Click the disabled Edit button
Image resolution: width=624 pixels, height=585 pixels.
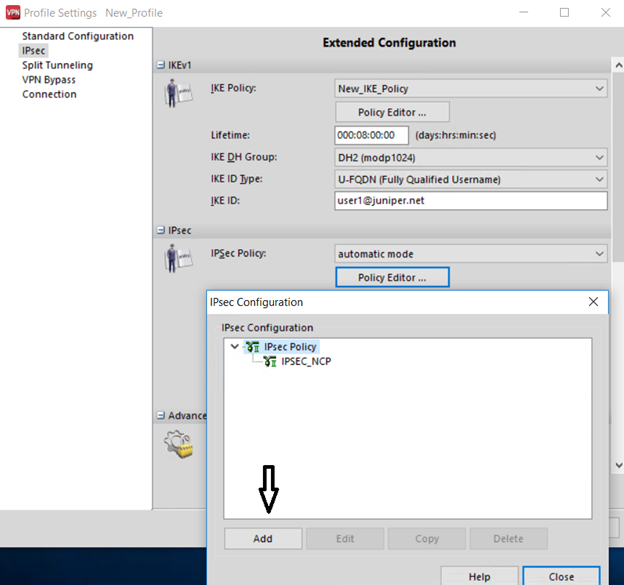pyautogui.click(x=345, y=539)
